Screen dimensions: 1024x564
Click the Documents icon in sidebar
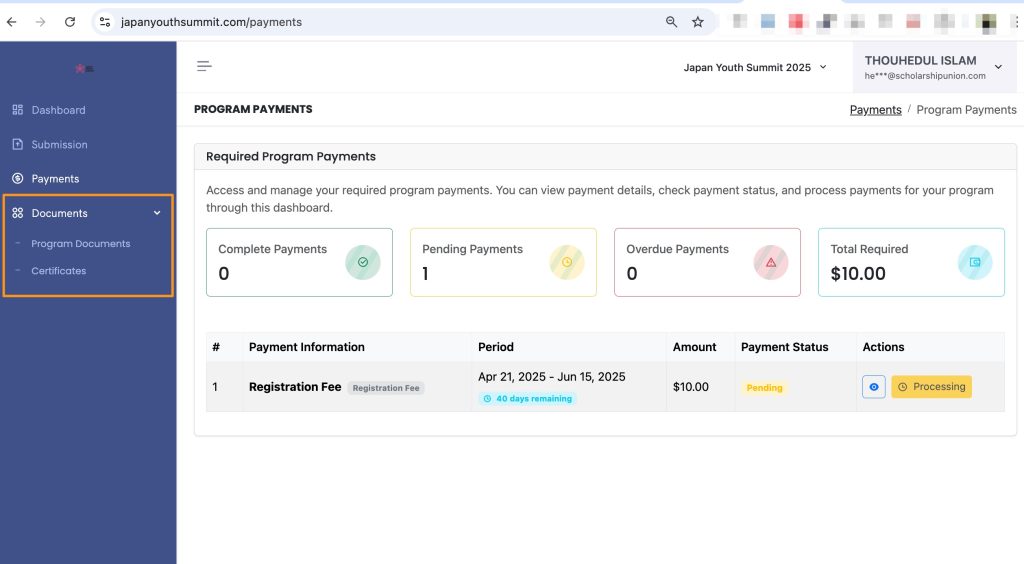(18, 213)
